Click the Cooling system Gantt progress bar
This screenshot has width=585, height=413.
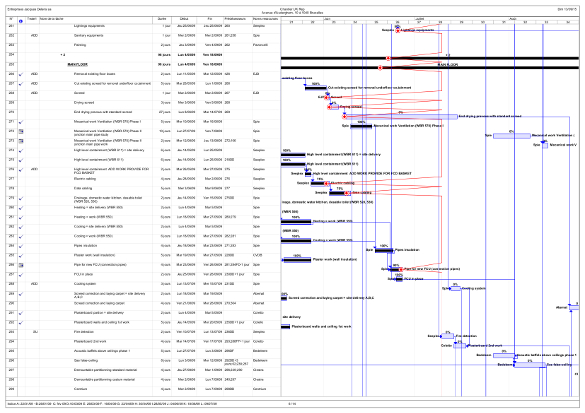coord(456,288)
